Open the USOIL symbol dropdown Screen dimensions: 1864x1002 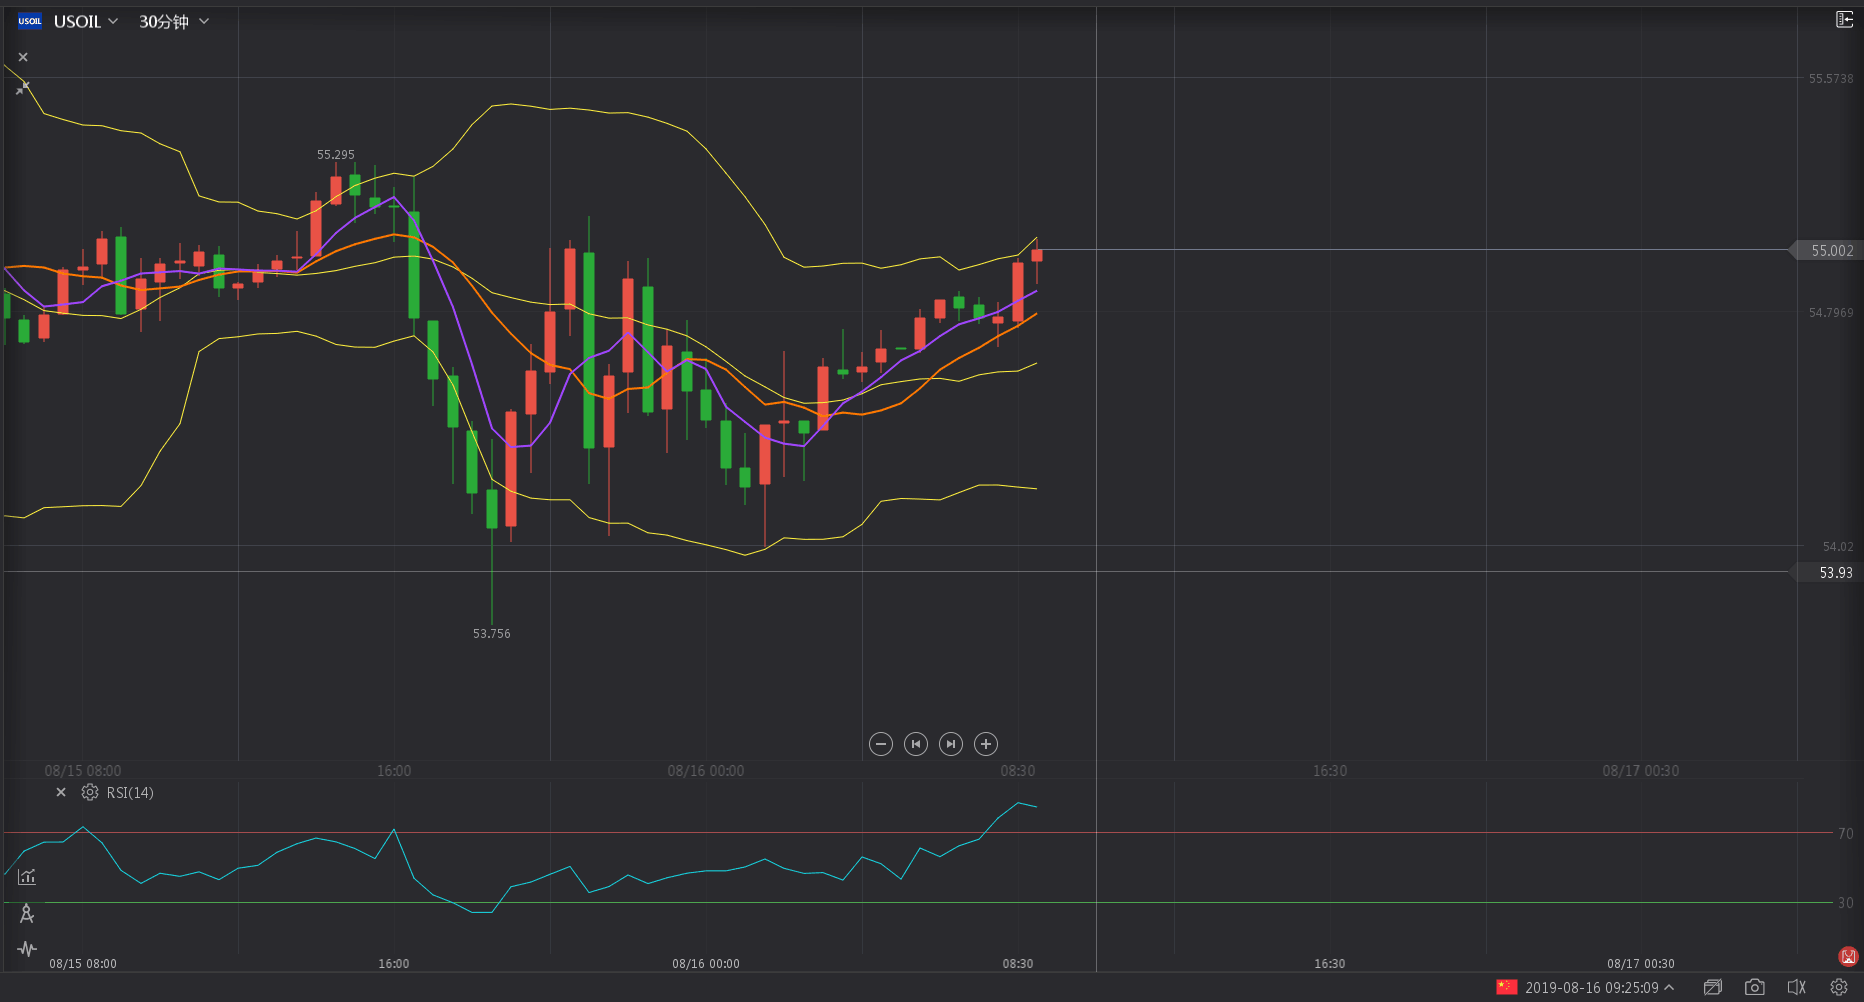point(86,21)
